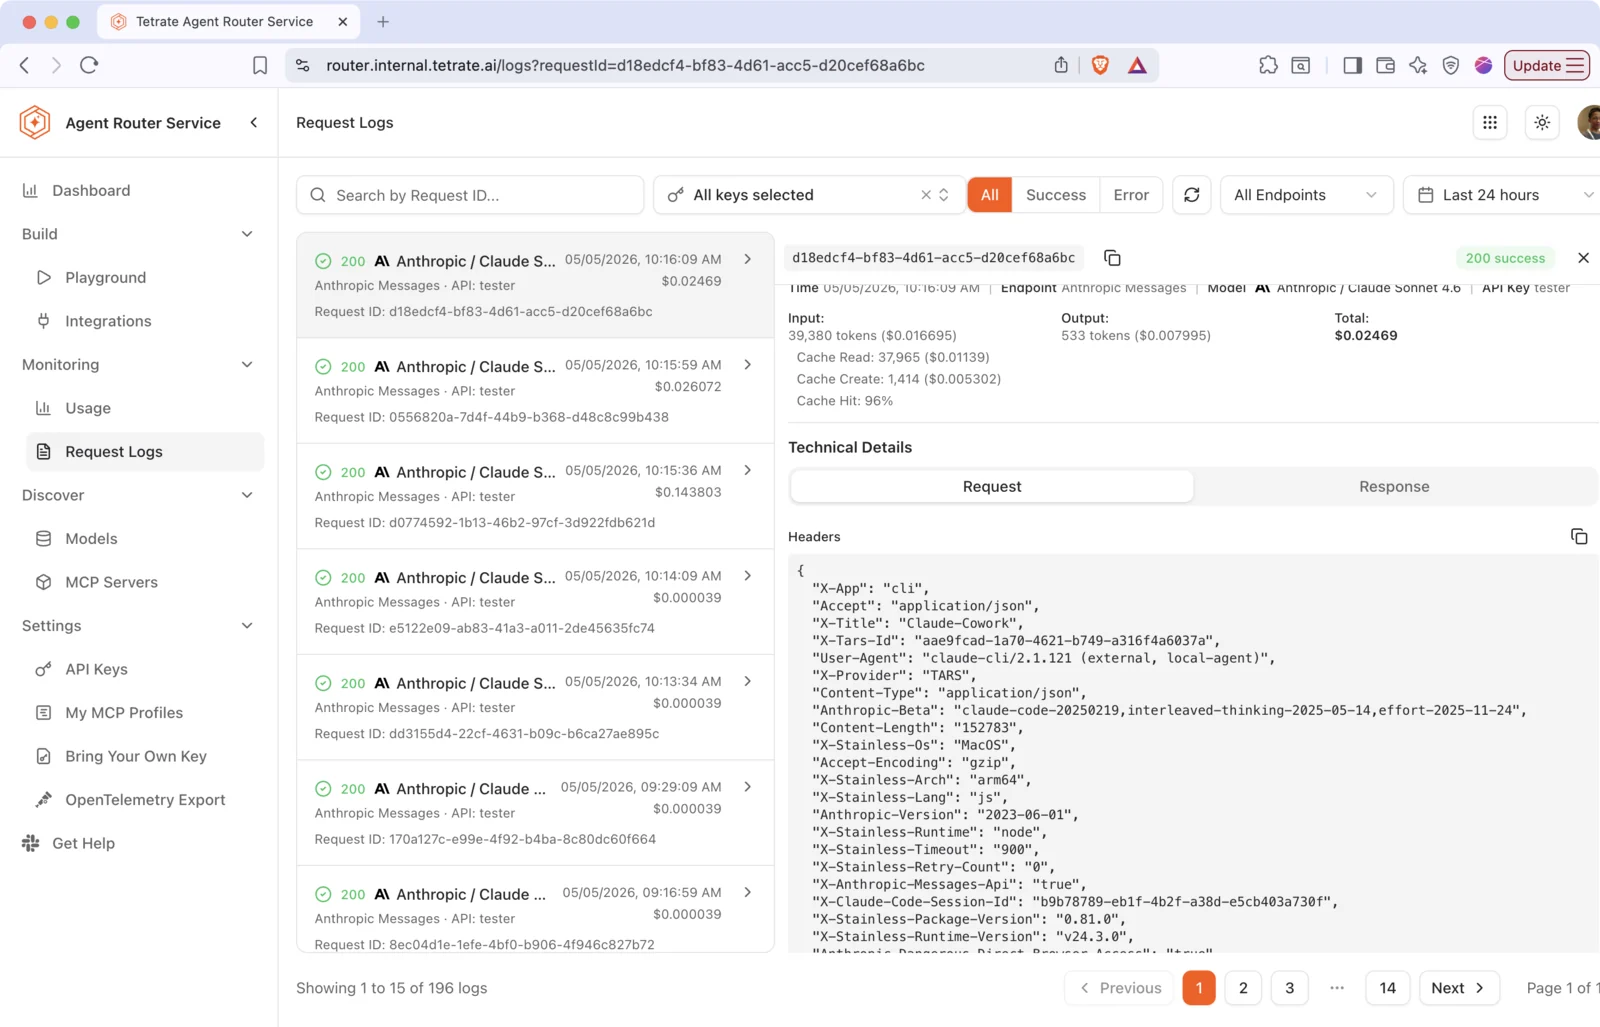Copy the request headers JSON

click(1579, 537)
